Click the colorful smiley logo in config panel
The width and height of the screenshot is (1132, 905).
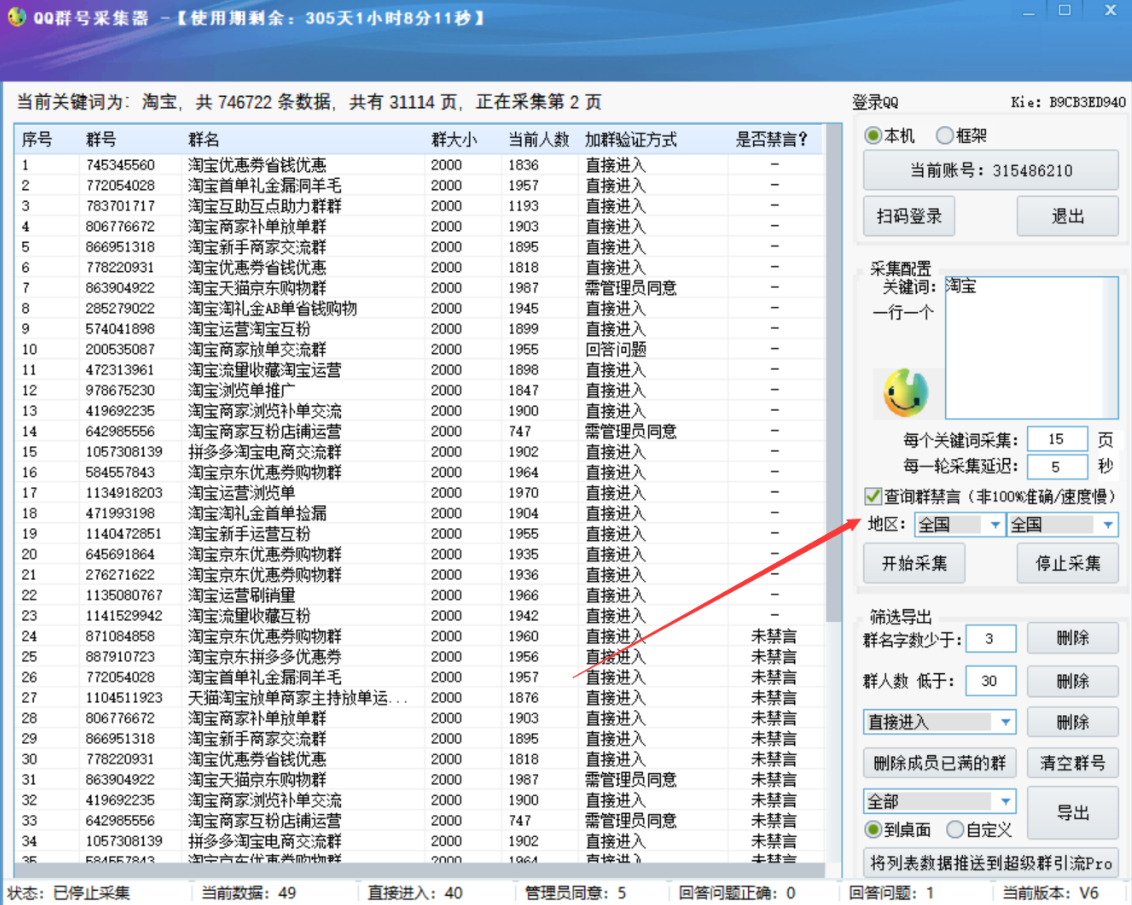coord(905,393)
